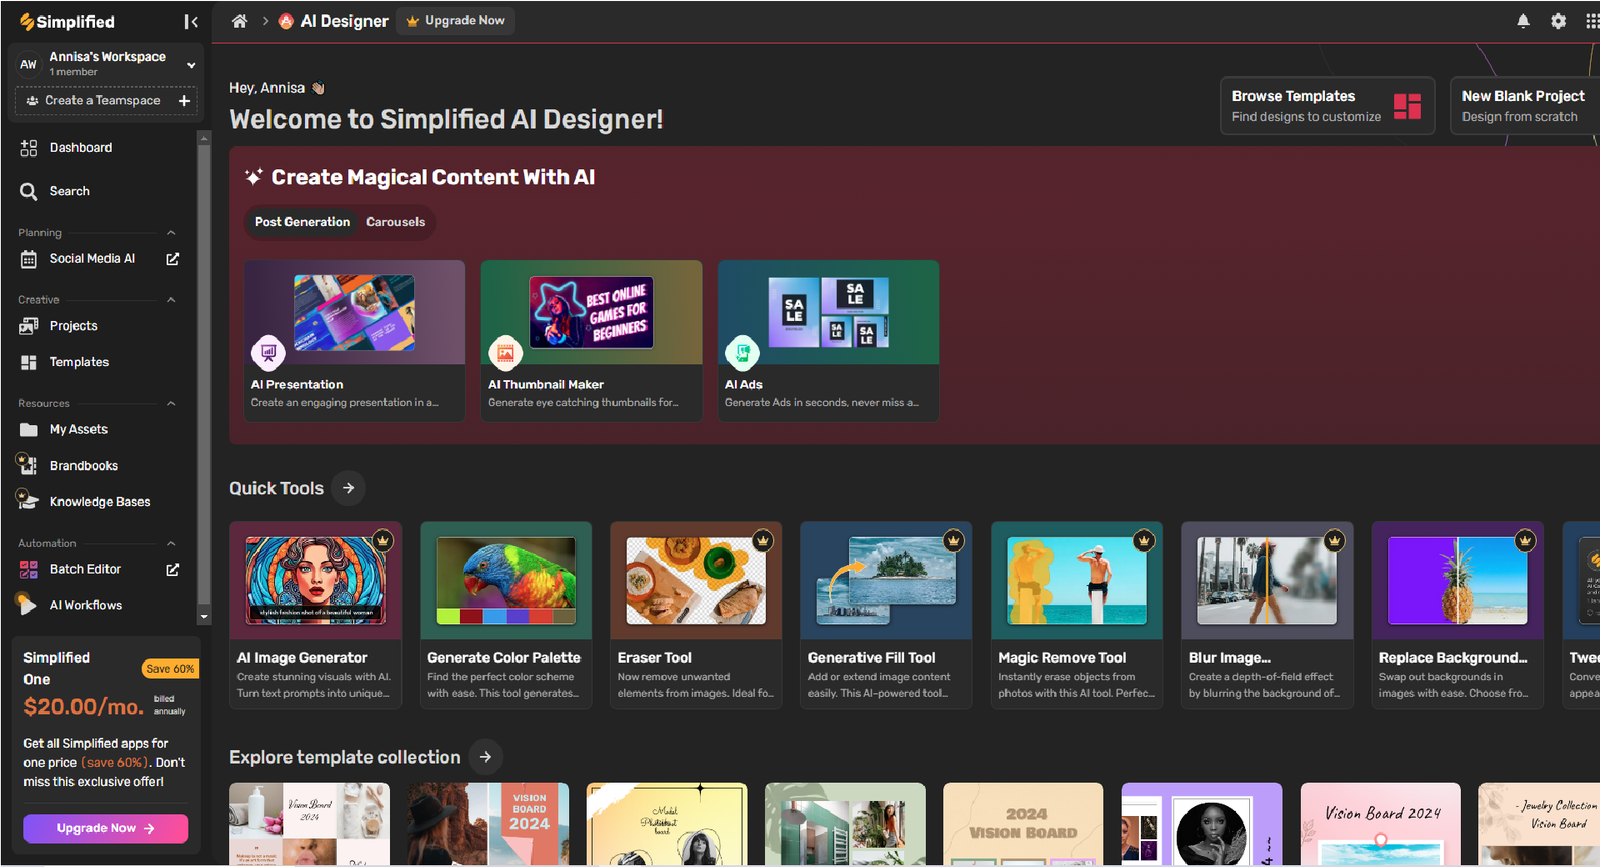This screenshot has height=867, width=1600.
Task: Click the AI Ads round badge icon
Action: pos(742,352)
